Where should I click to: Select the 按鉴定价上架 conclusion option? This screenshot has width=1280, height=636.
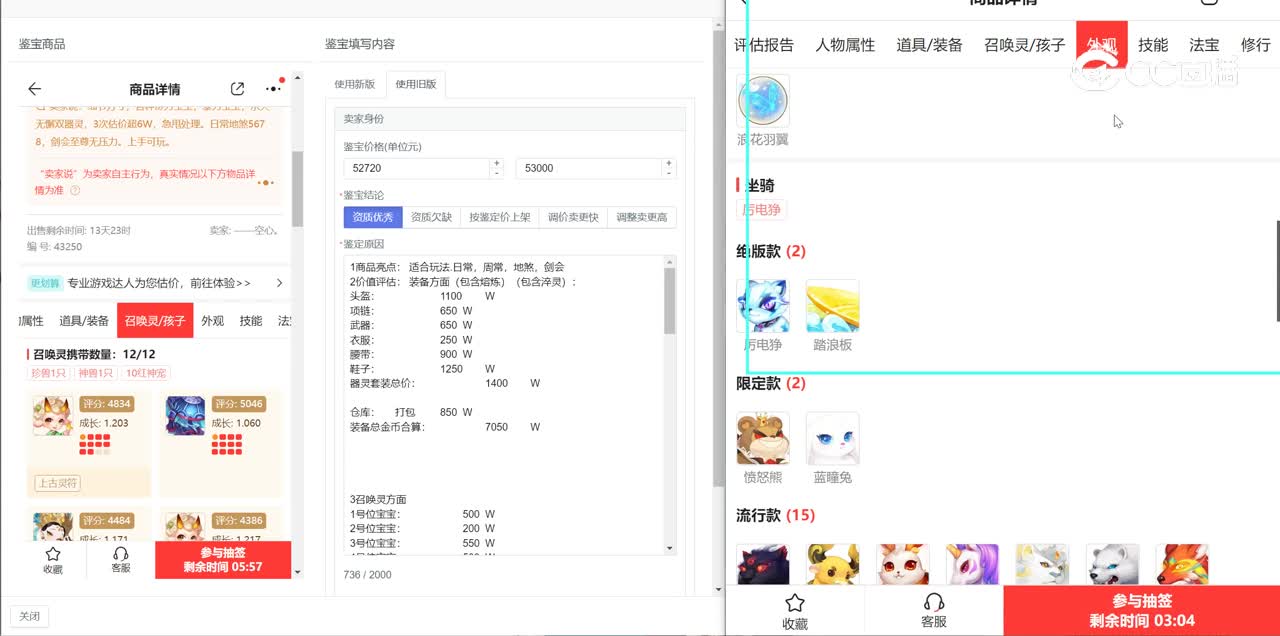coord(499,217)
